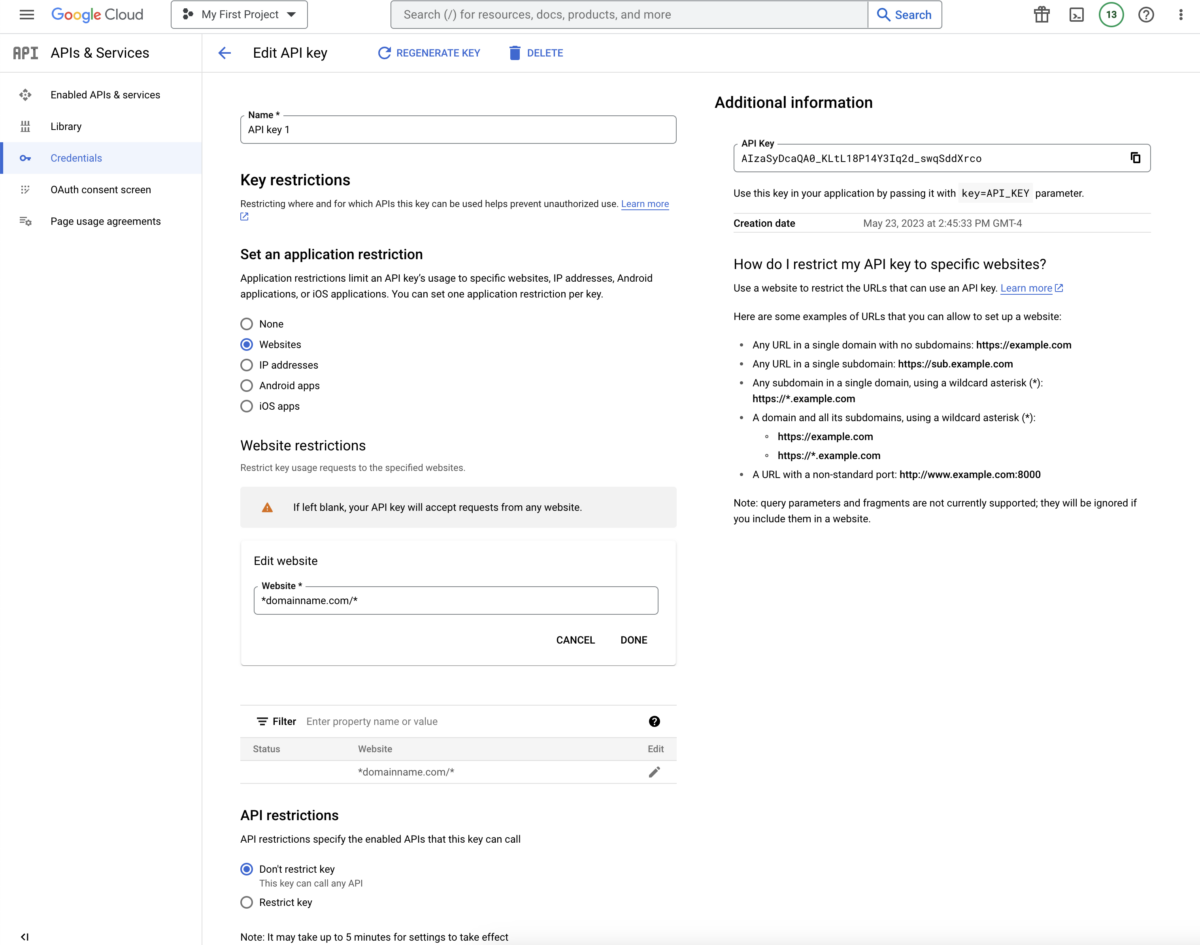Screen dimensions: 1200x945
Task: Open the filter help circle in website table
Action: coord(655,721)
